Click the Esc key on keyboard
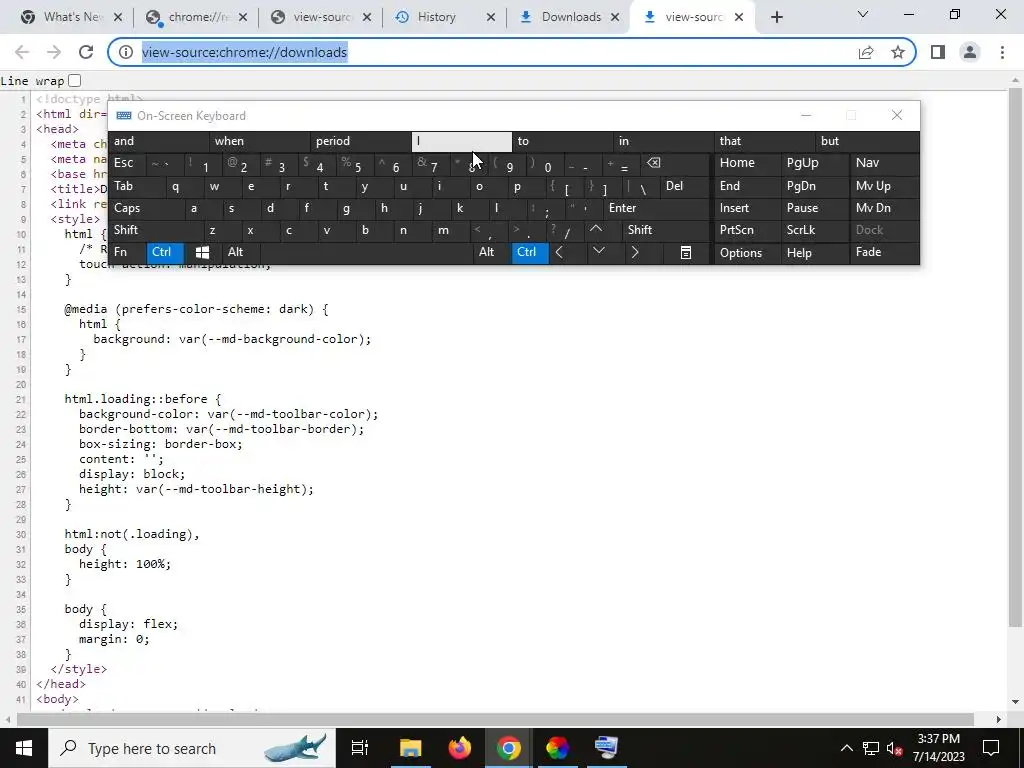The height and width of the screenshot is (768, 1024). tap(127, 163)
